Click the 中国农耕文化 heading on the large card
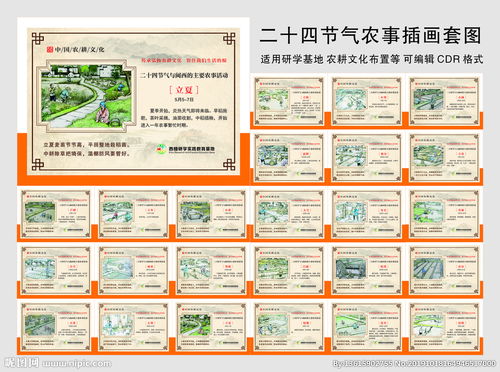 coord(79,50)
